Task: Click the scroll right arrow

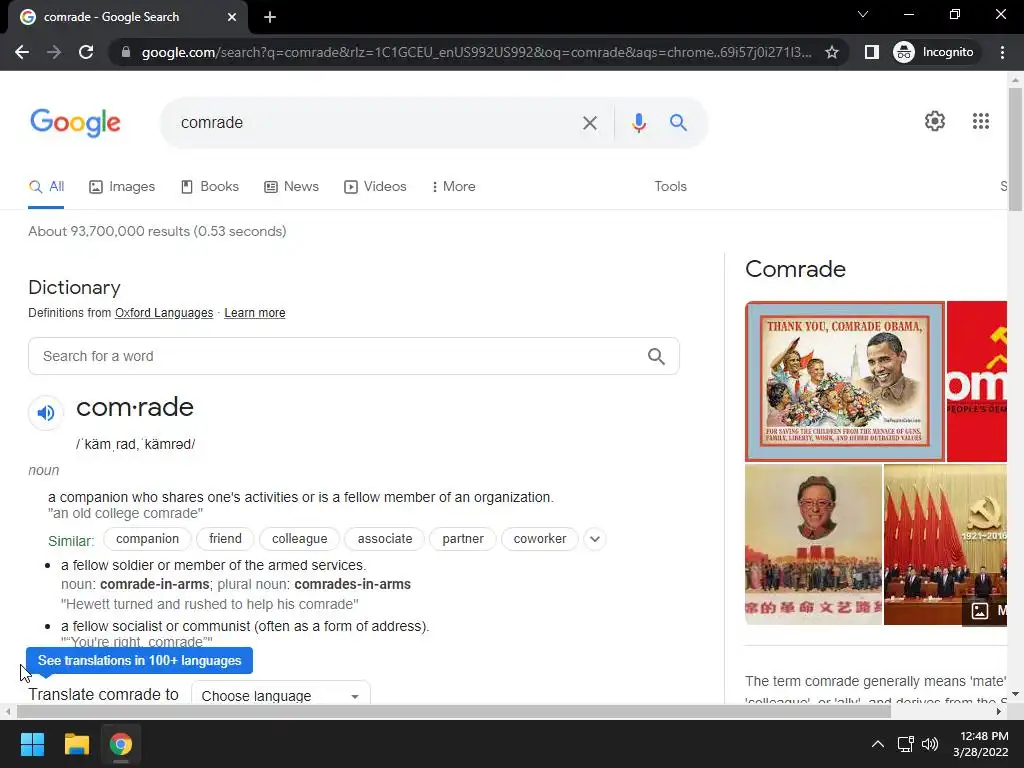Action: (x=999, y=712)
